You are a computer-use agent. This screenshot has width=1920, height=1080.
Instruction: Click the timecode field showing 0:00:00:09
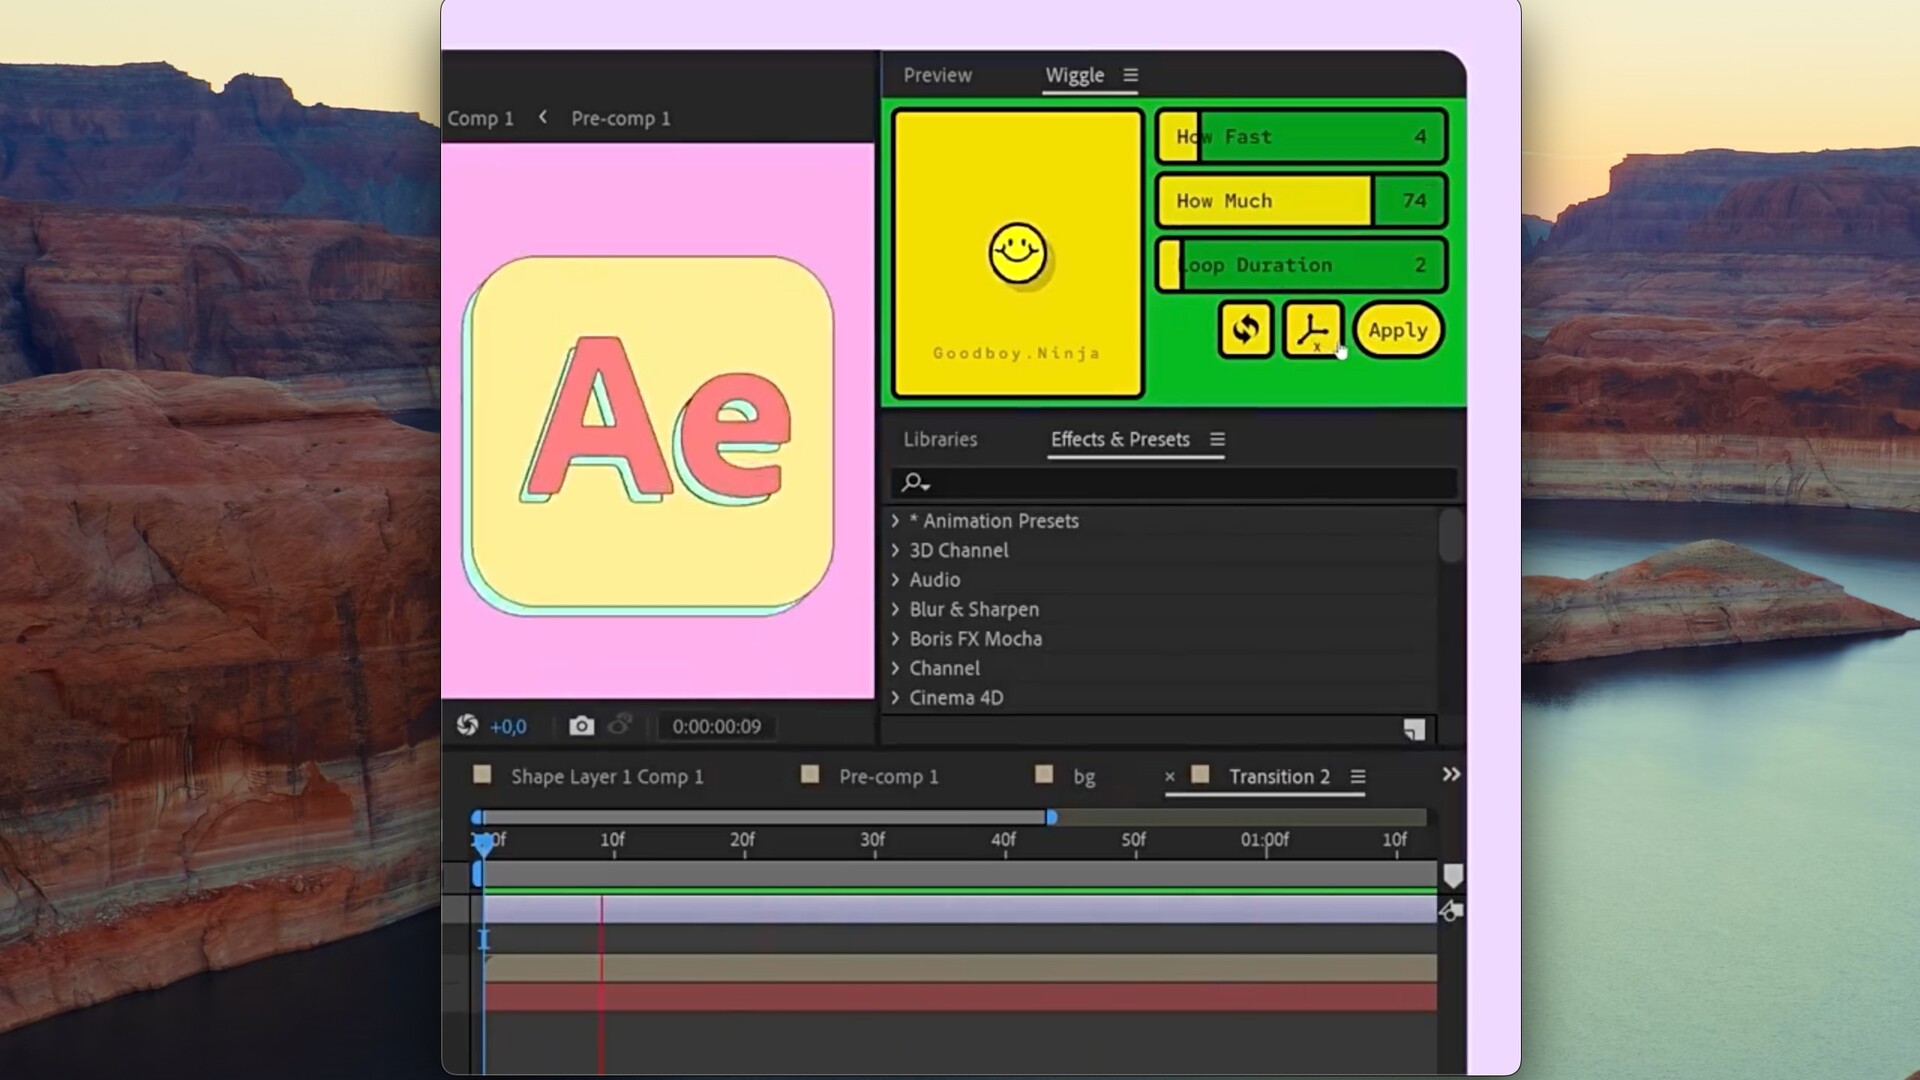click(x=716, y=726)
